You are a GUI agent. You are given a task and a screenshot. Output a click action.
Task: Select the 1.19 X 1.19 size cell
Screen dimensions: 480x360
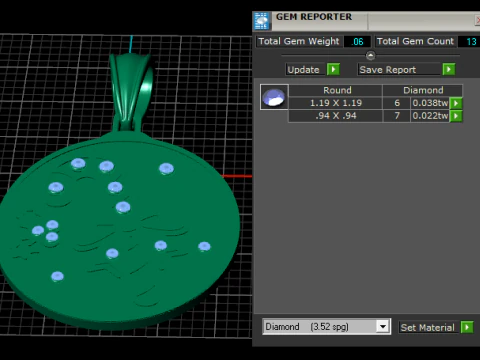[x=336, y=103]
